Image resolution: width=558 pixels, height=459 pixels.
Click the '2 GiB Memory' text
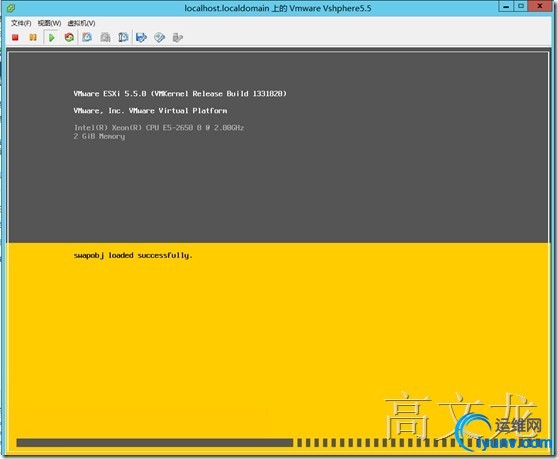point(99,136)
